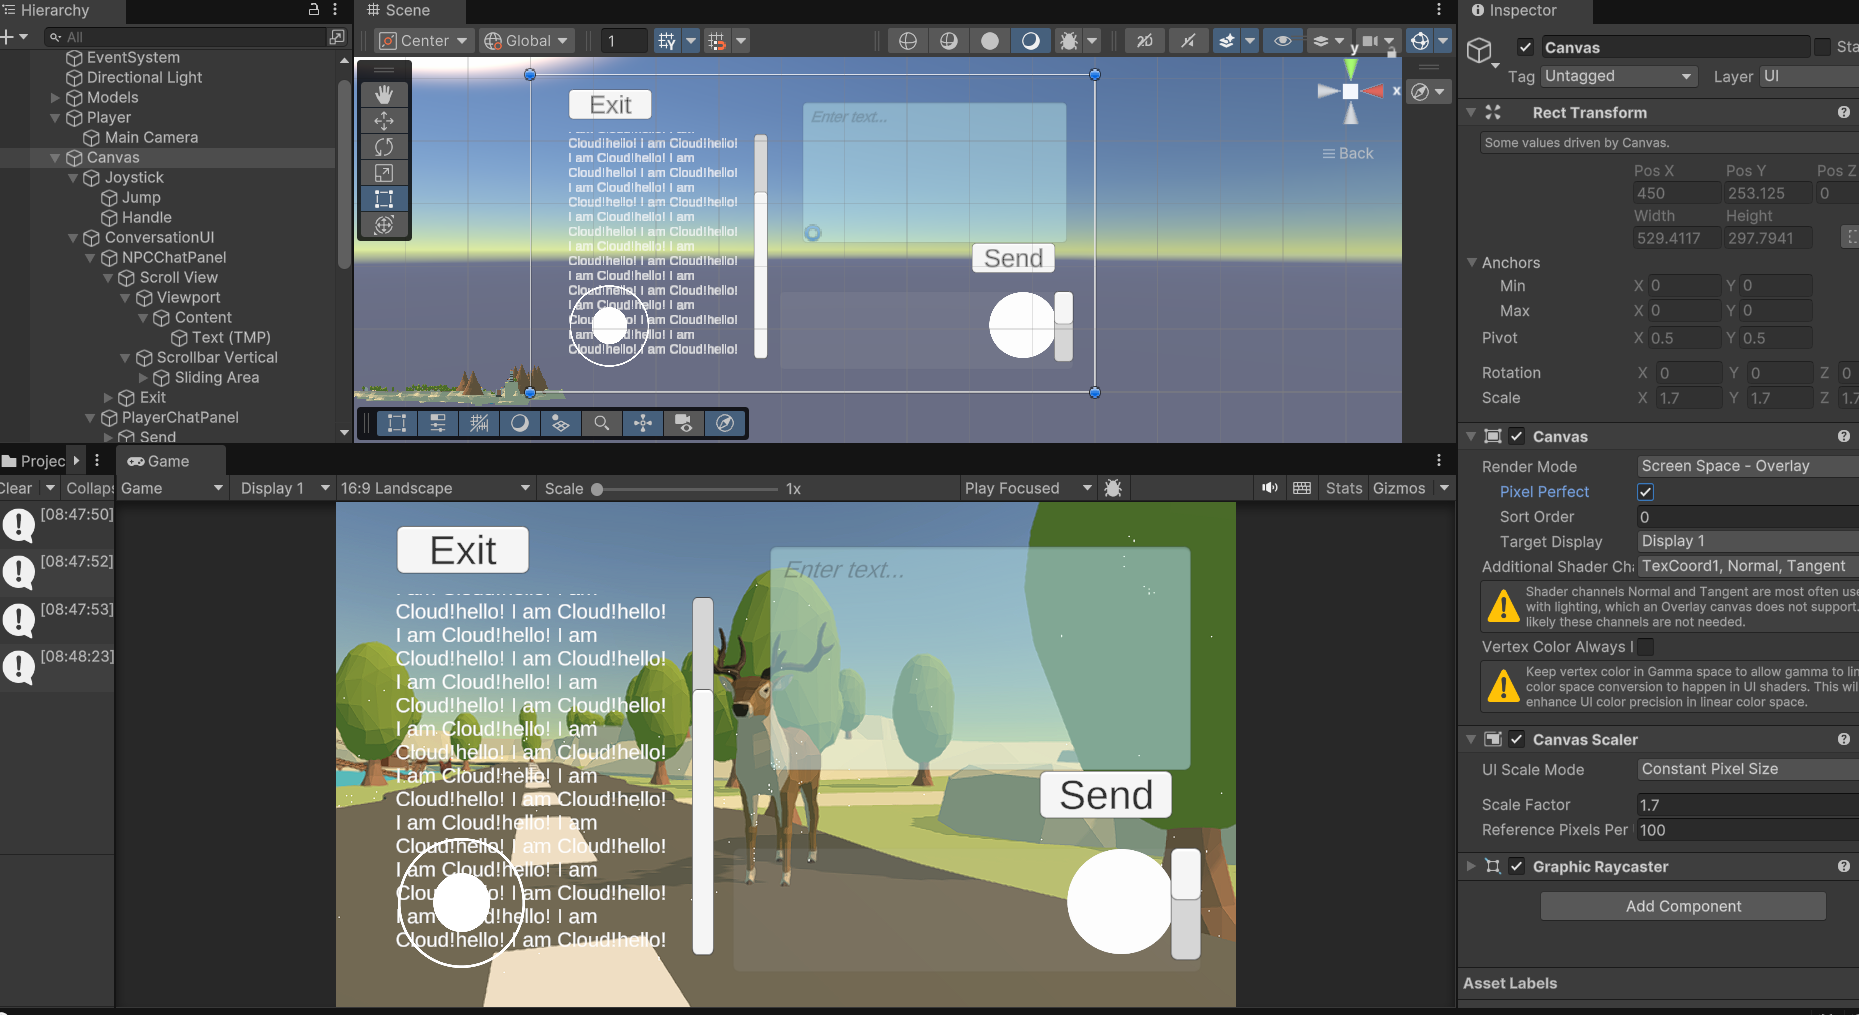This screenshot has width=1859, height=1015.
Task: Click the Send button in Game view
Action: click(1106, 795)
